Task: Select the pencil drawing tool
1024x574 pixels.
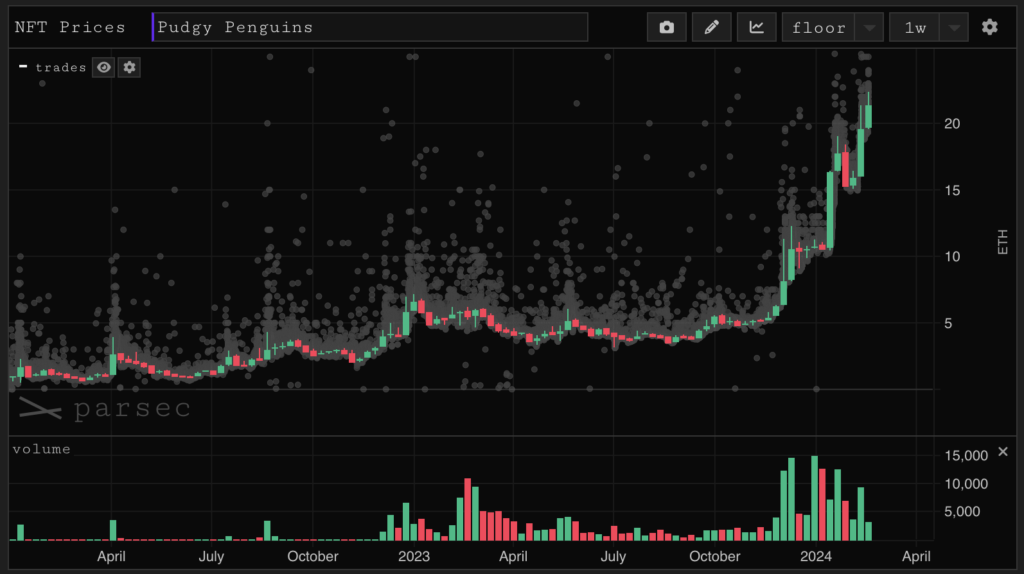Action: coord(711,27)
